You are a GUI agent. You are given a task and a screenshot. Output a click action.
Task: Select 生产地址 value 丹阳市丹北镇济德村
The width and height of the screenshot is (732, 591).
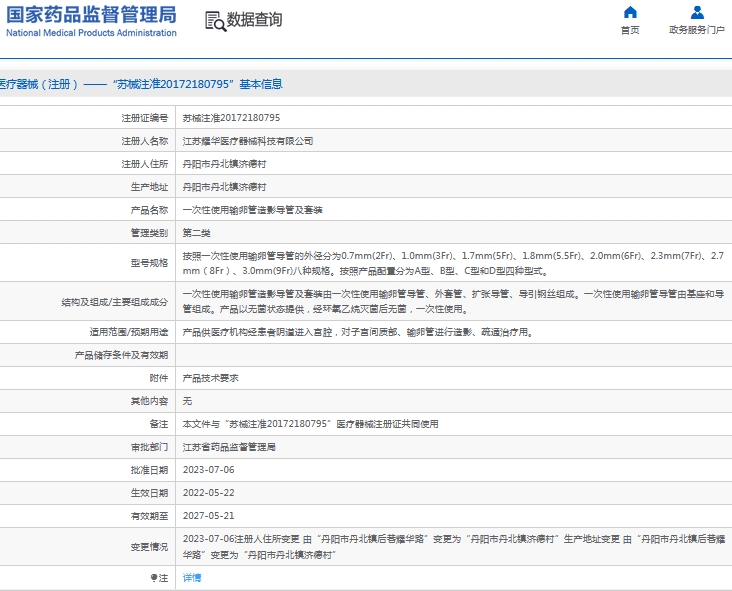pos(225,187)
